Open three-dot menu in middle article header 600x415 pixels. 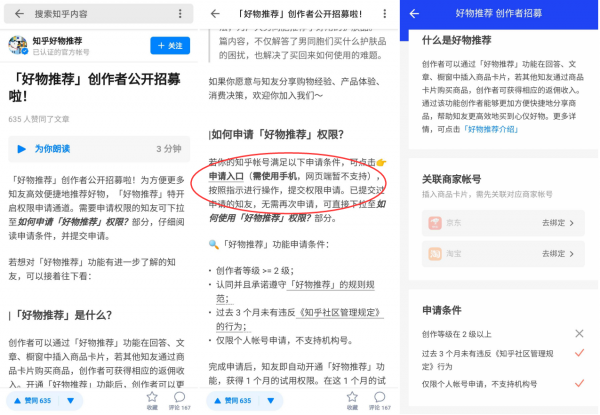385,14
